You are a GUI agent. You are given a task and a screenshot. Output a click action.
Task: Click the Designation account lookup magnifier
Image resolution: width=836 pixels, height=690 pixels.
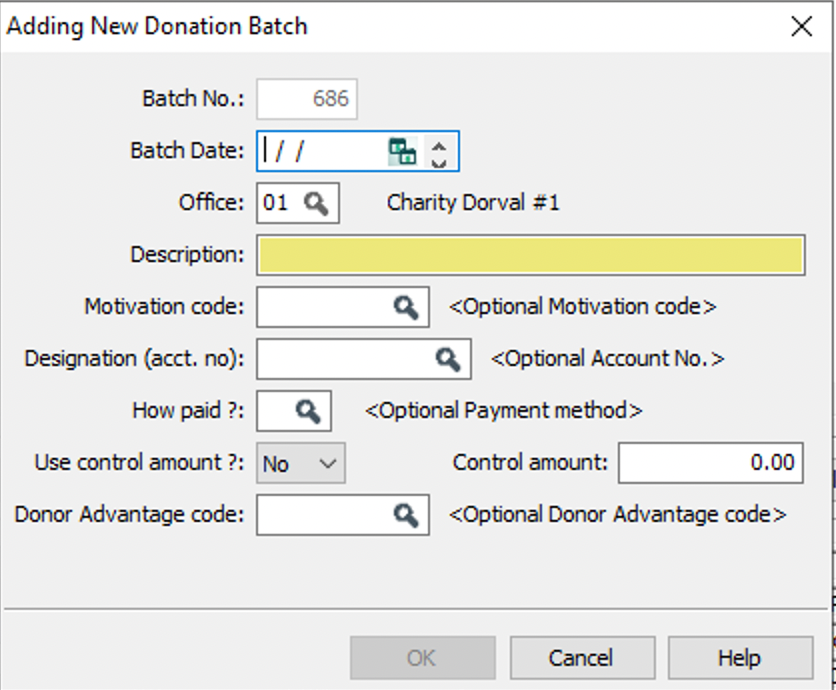[448, 359]
